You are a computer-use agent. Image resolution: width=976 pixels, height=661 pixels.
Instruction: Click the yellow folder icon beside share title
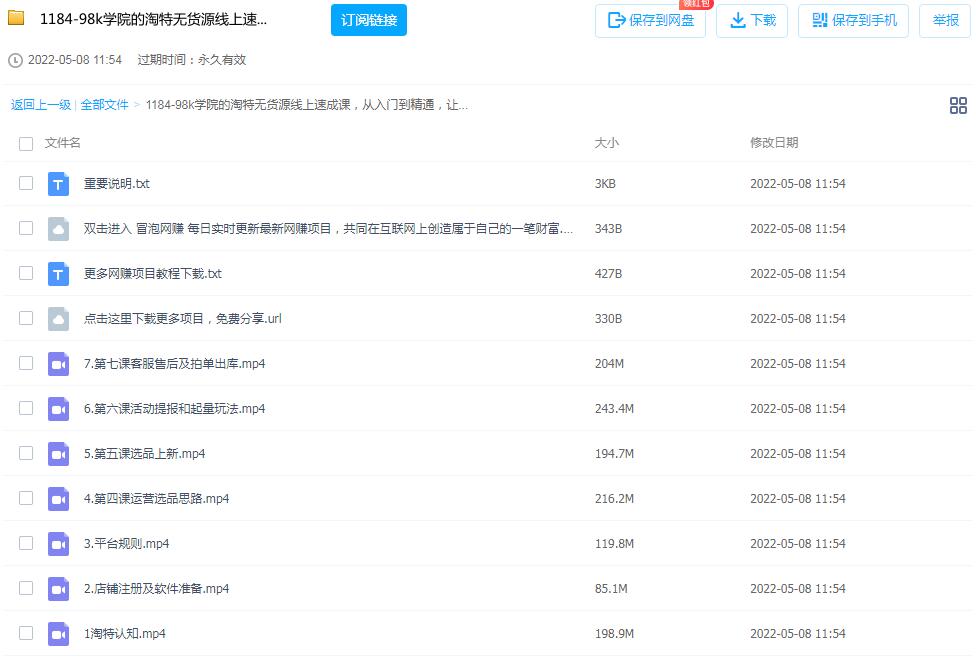pyautogui.click(x=16, y=18)
